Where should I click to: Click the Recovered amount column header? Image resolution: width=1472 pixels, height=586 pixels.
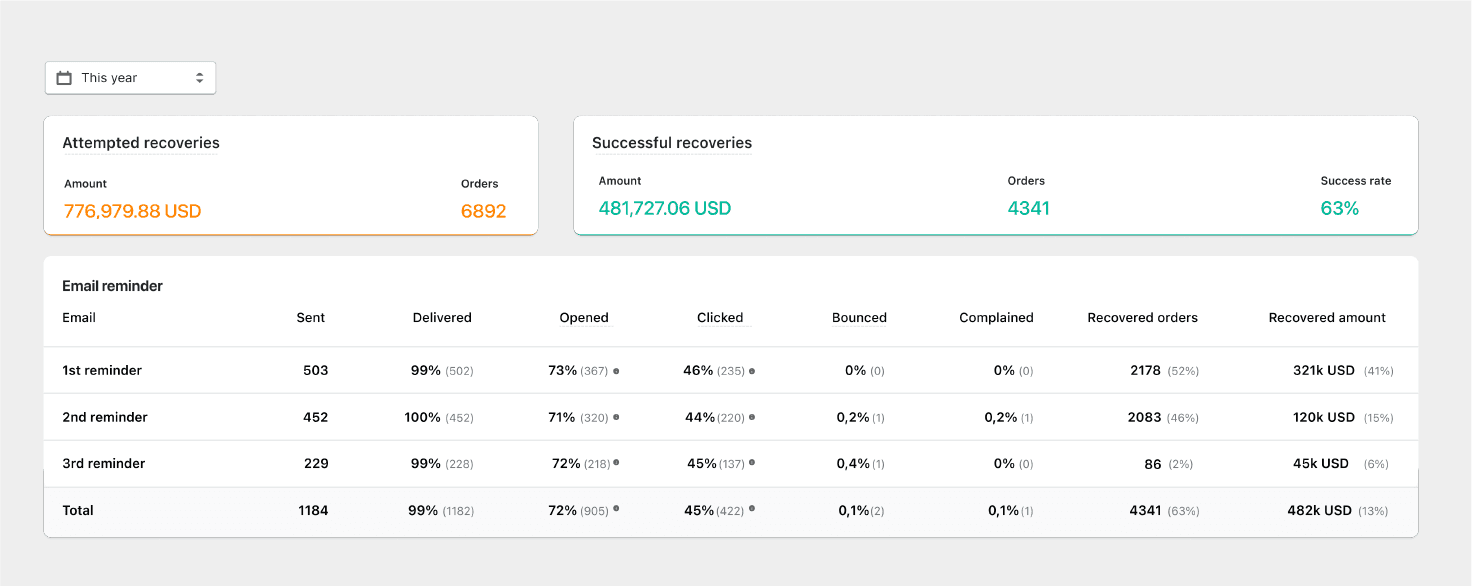coord(1327,318)
